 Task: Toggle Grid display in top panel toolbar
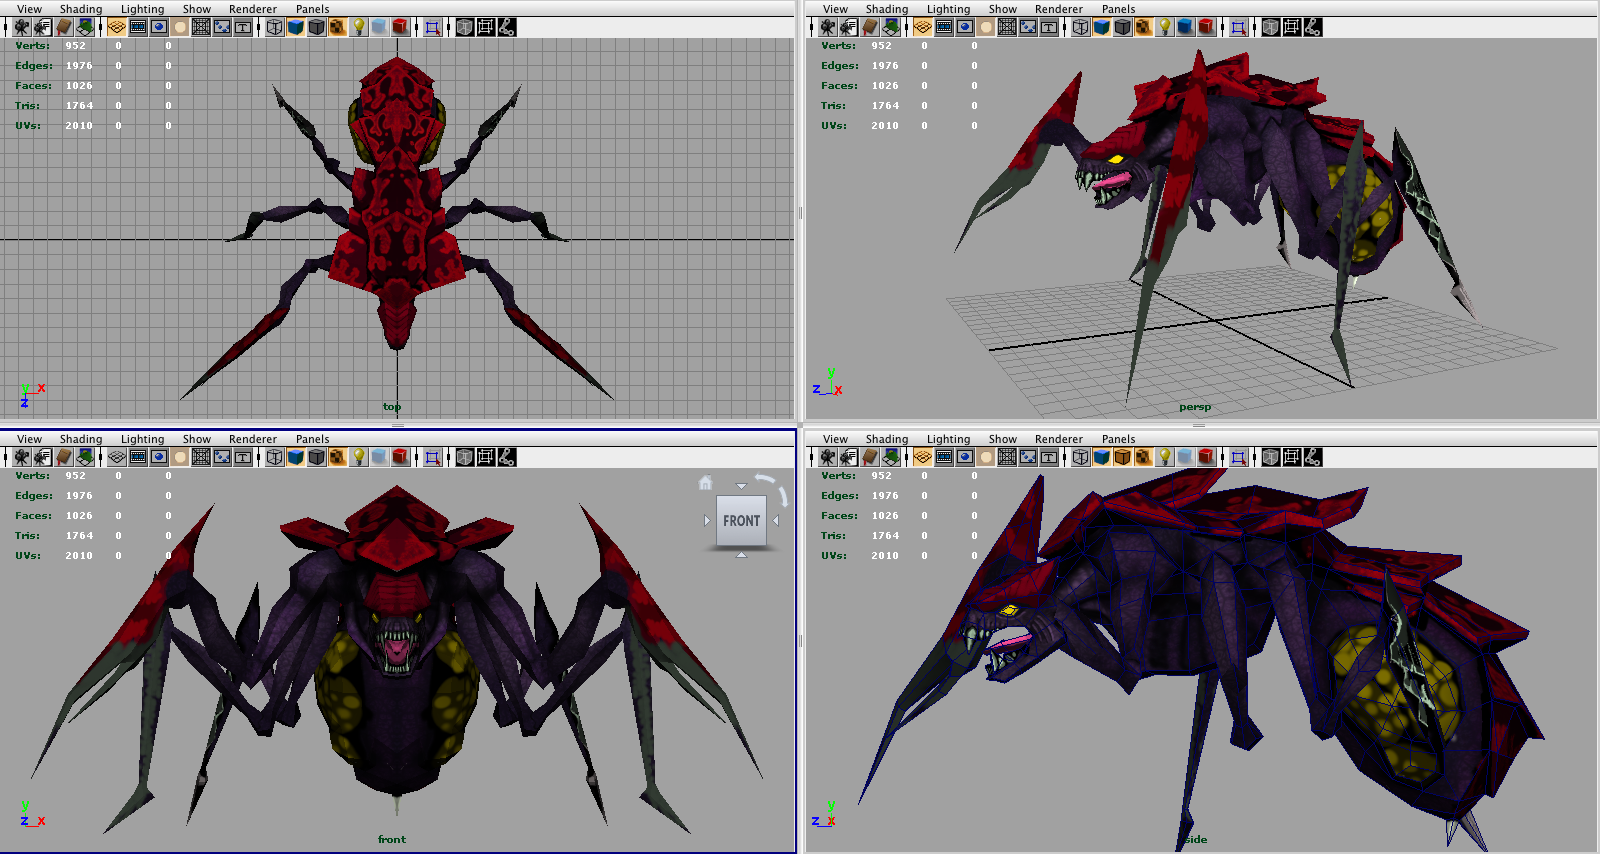click(x=117, y=27)
